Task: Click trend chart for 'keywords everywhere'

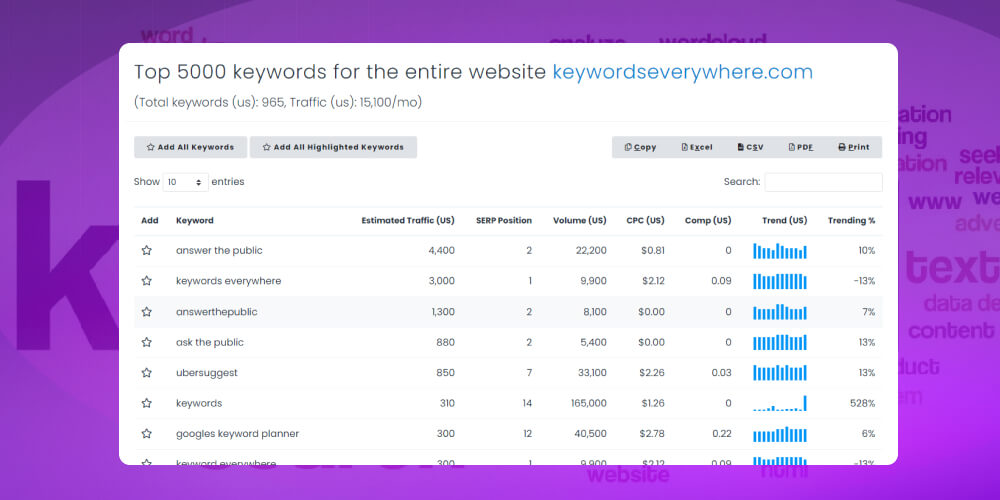Action: pos(780,281)
